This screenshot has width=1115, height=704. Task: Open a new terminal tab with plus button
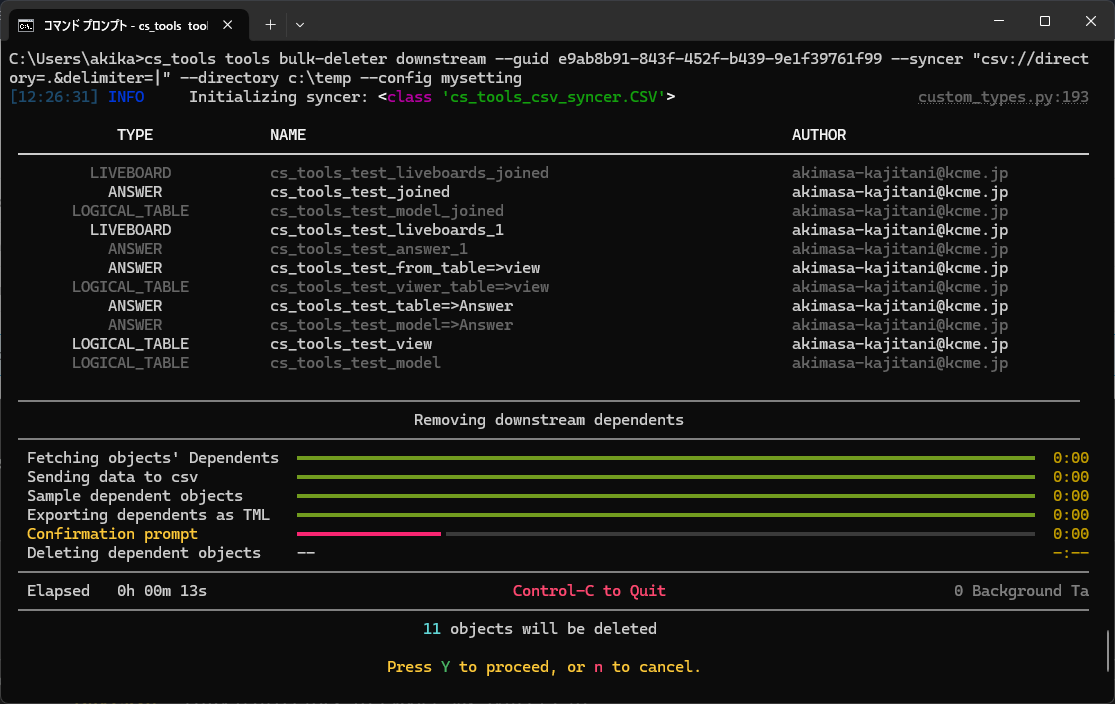pos(270,23)
